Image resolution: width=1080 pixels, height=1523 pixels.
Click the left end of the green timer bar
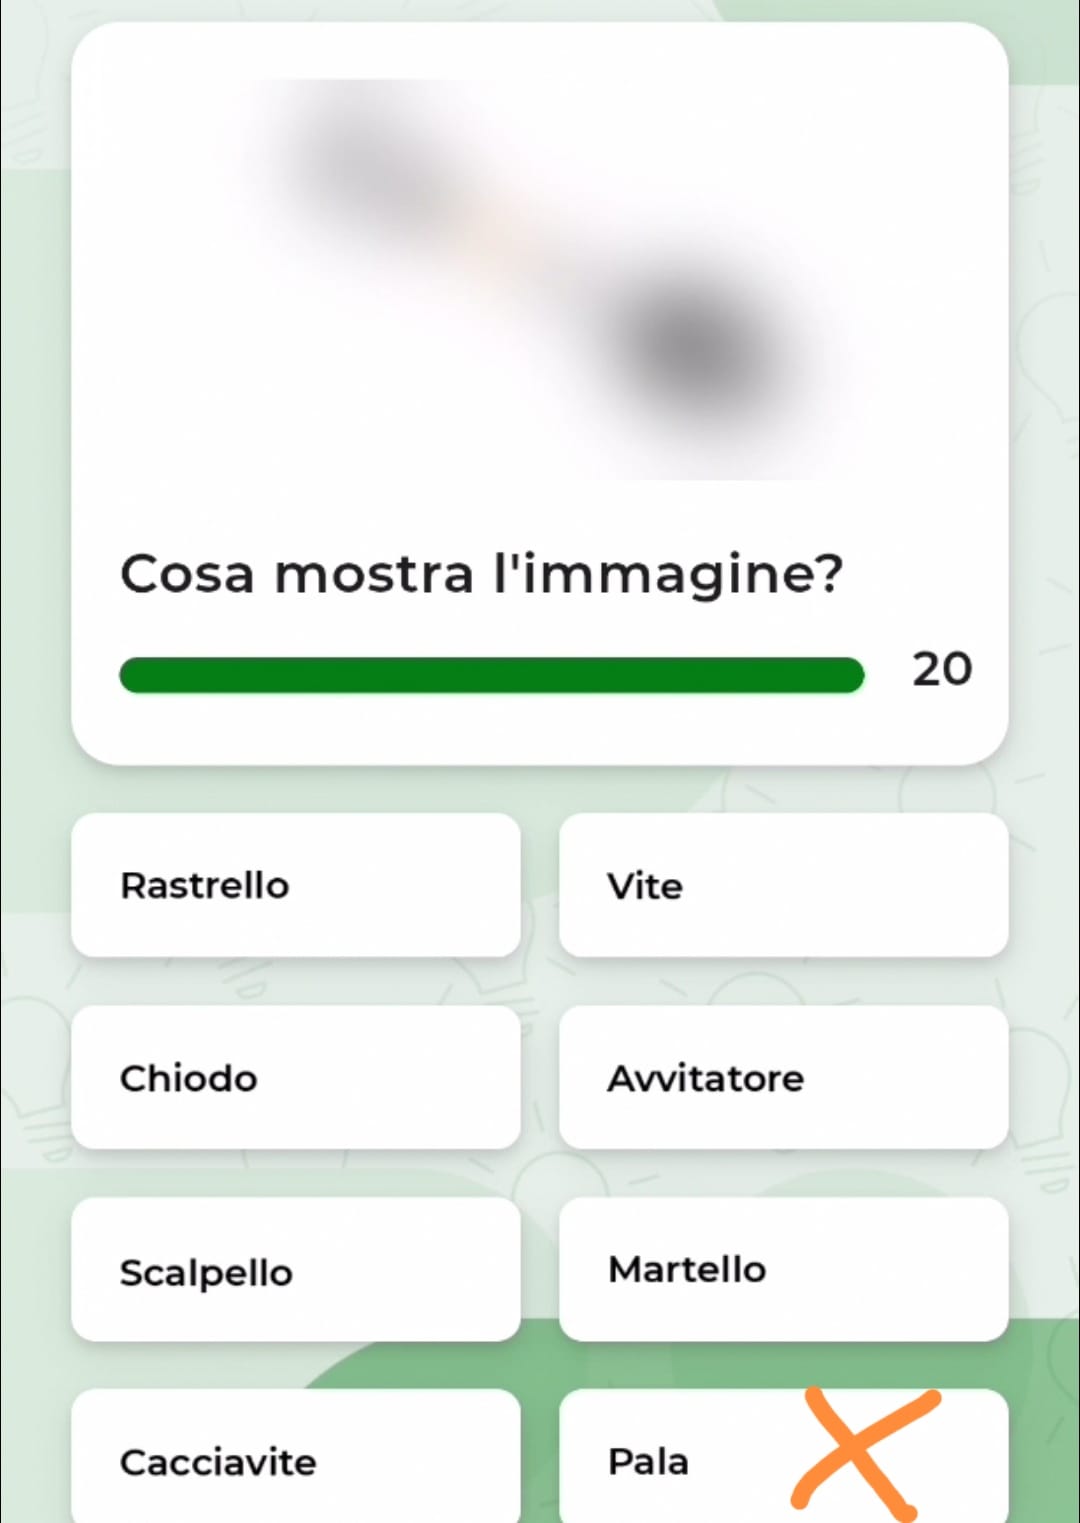[x=134, y=675]
